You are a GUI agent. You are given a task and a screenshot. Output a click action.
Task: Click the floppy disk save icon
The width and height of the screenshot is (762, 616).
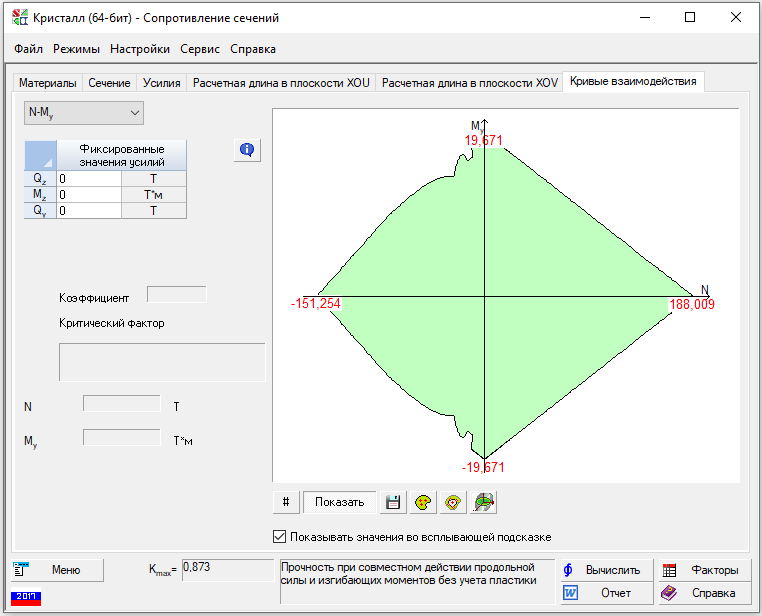point(394,502)
